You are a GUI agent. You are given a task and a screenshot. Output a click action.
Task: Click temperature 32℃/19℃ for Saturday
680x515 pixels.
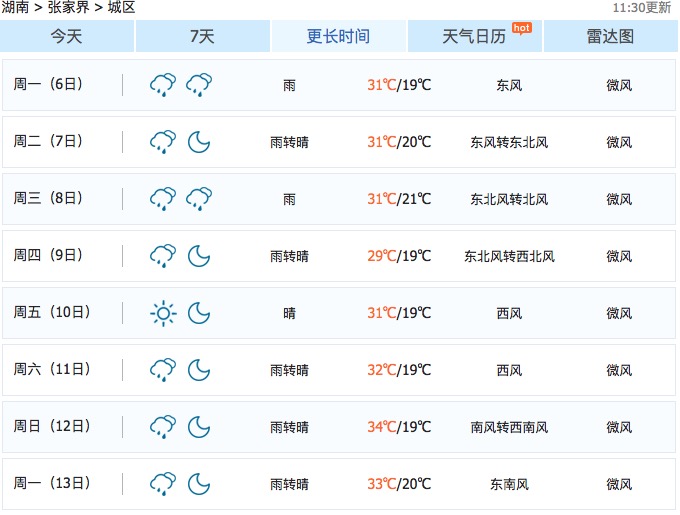tap(399, 370)
